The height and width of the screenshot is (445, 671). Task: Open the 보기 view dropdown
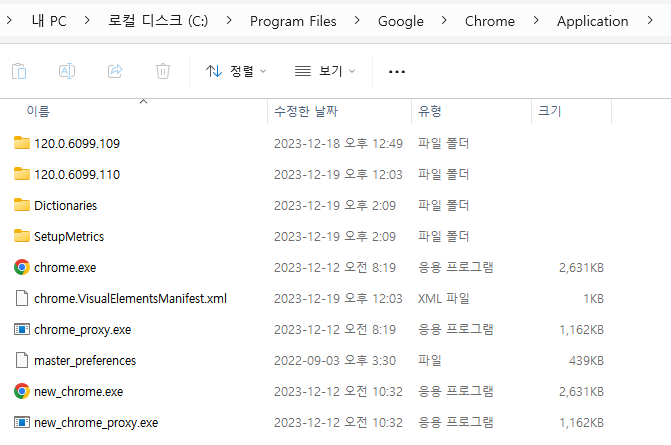[x=325, y=71]
